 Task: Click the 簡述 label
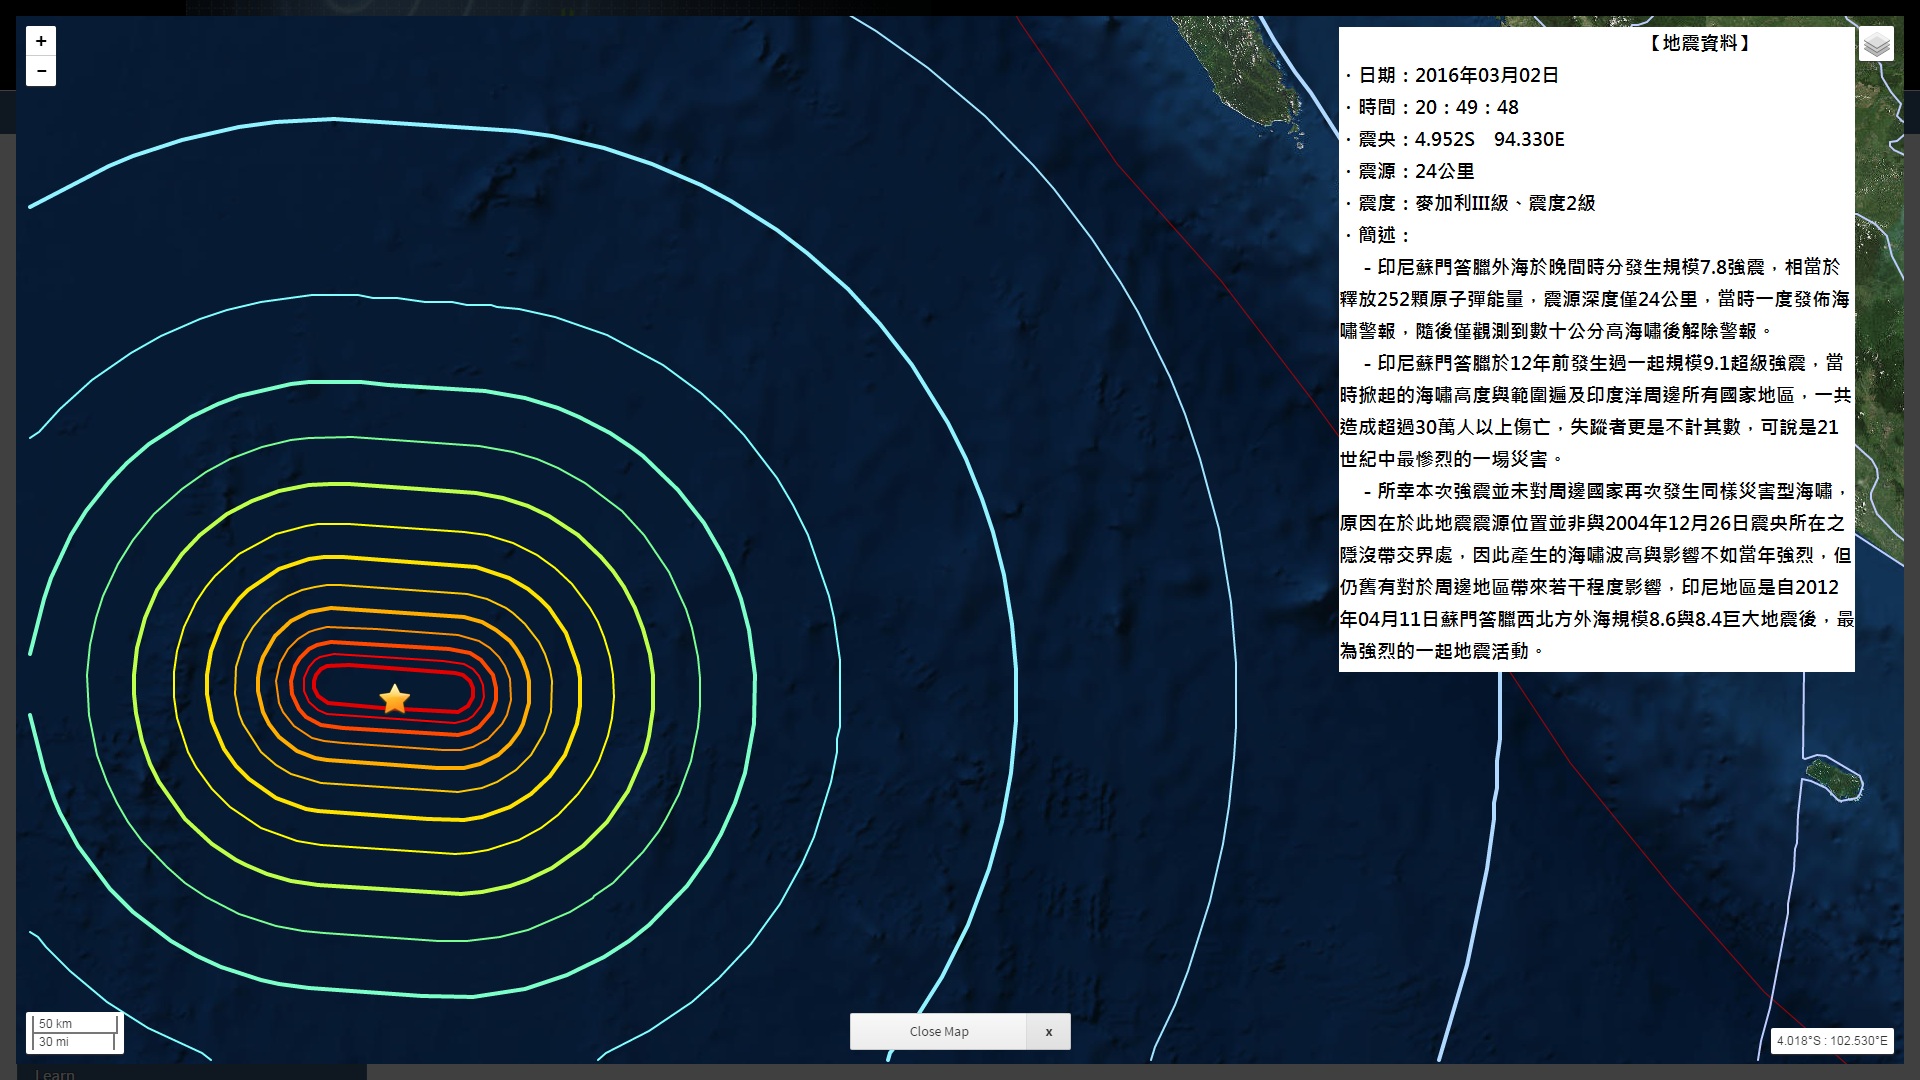[1378, 235]
